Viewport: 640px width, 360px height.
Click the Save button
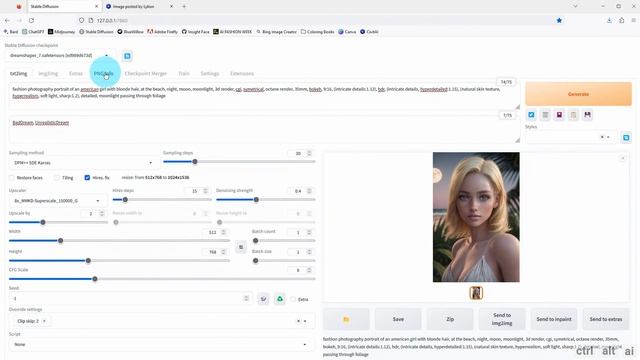398,319
